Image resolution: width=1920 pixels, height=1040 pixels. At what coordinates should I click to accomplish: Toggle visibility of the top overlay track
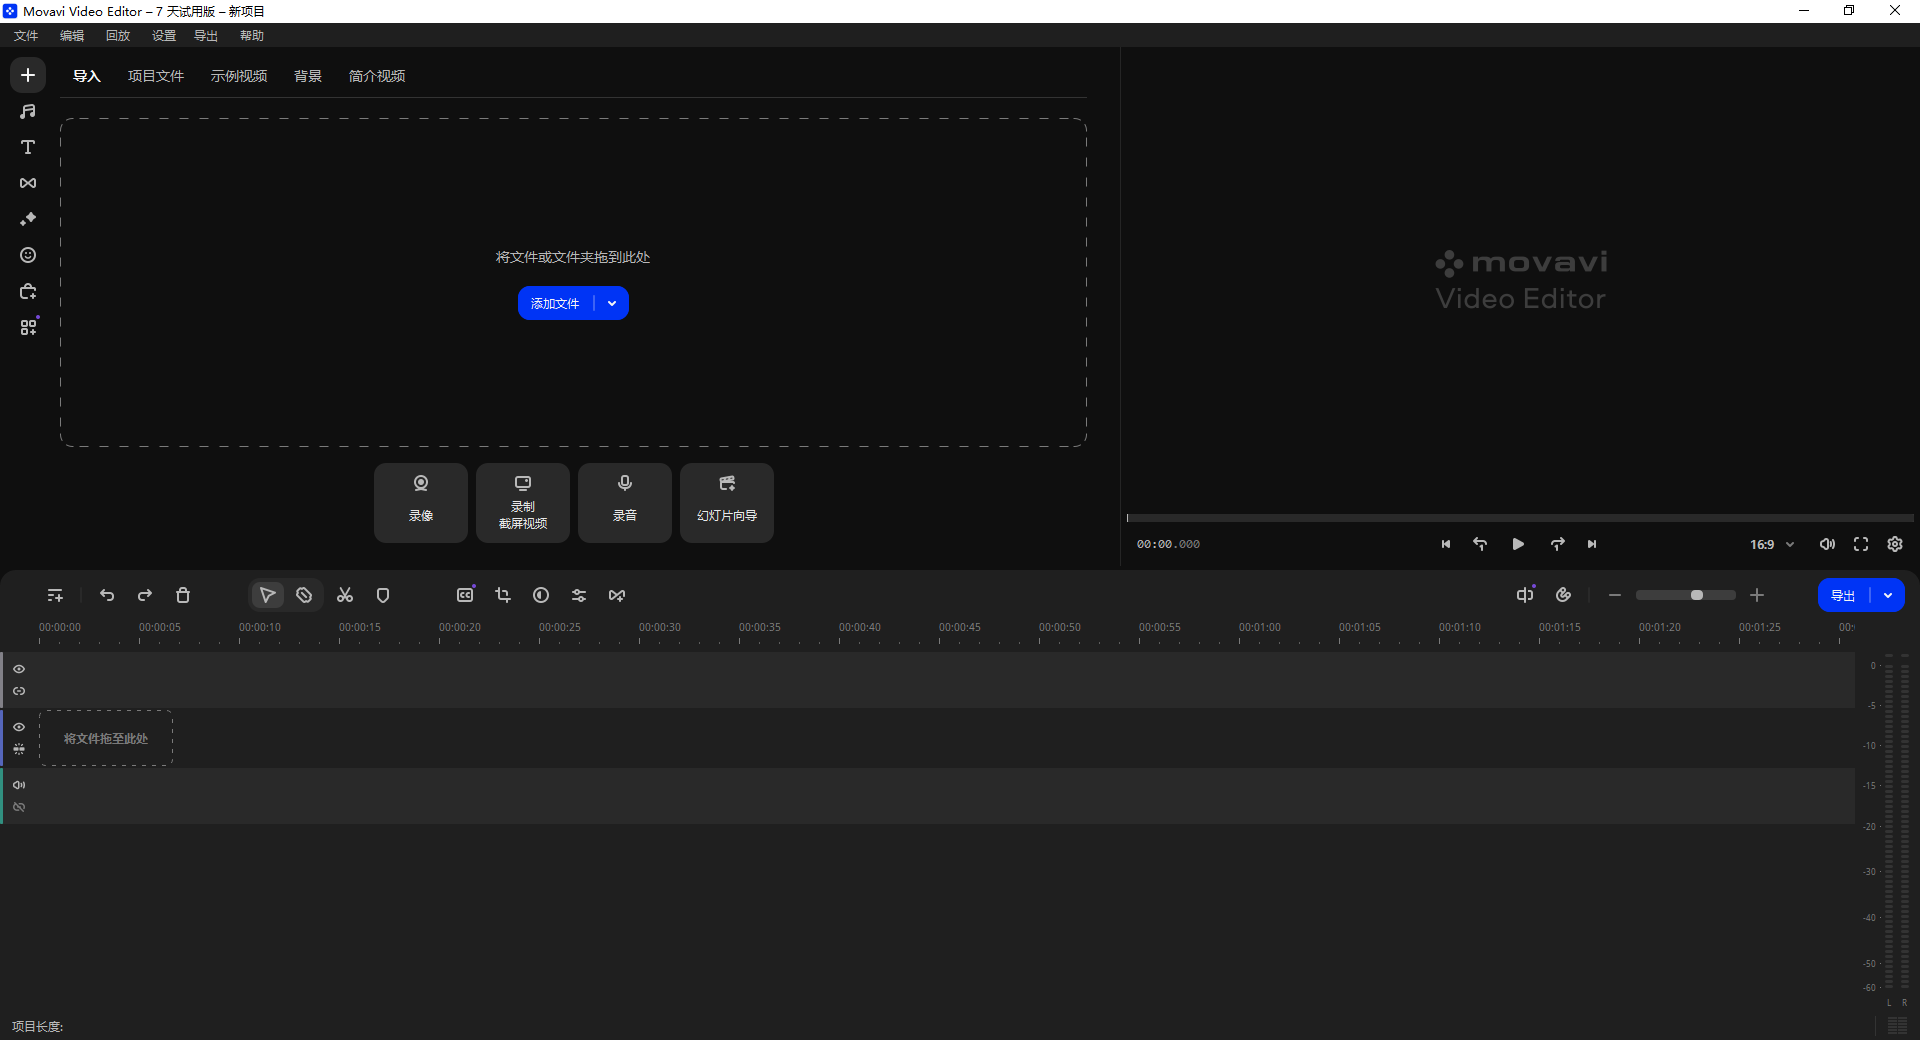pyautogui.click(x=19, y=669)
